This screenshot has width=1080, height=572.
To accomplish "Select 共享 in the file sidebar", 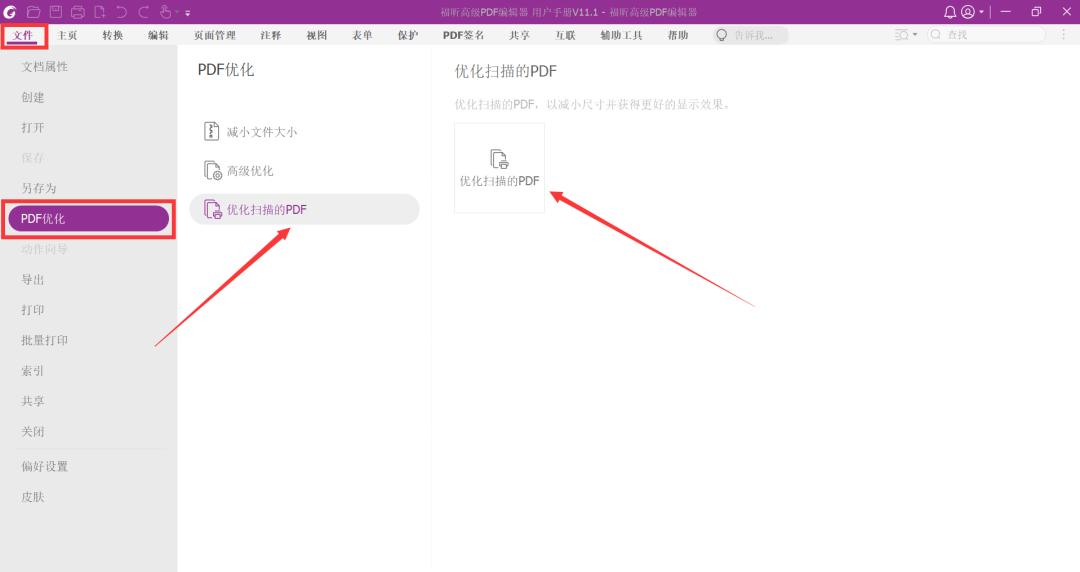I will [33, 400].
